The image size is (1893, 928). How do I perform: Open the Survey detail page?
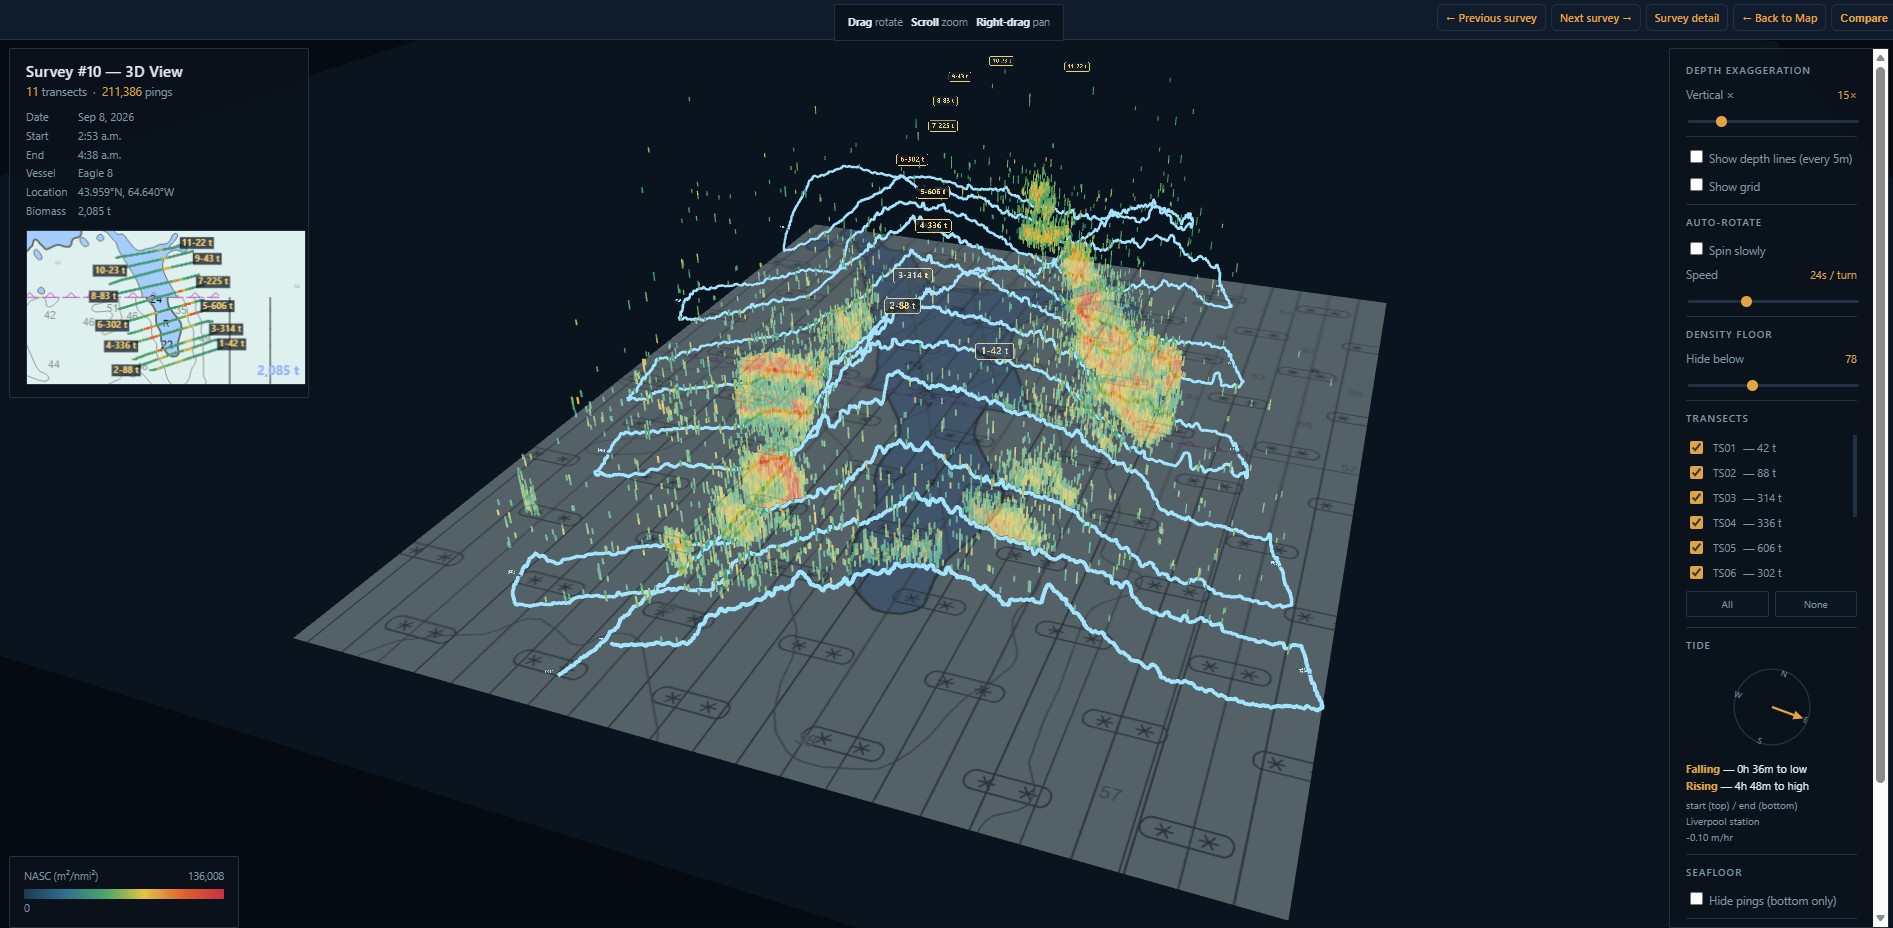coord(1686,18)
